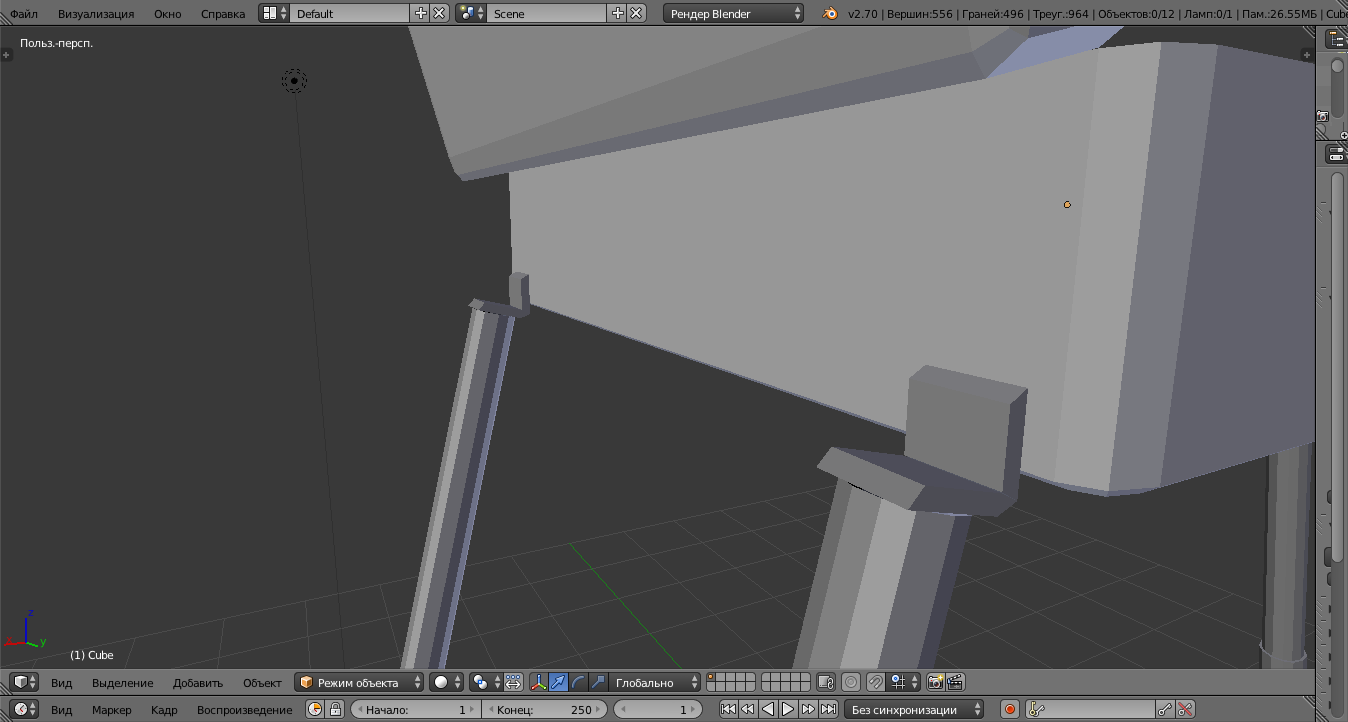Image resolution: width=1348 pixels, height=722 pixels.
Task: Open the 3D view editor type selector
Action: point(24,682)
